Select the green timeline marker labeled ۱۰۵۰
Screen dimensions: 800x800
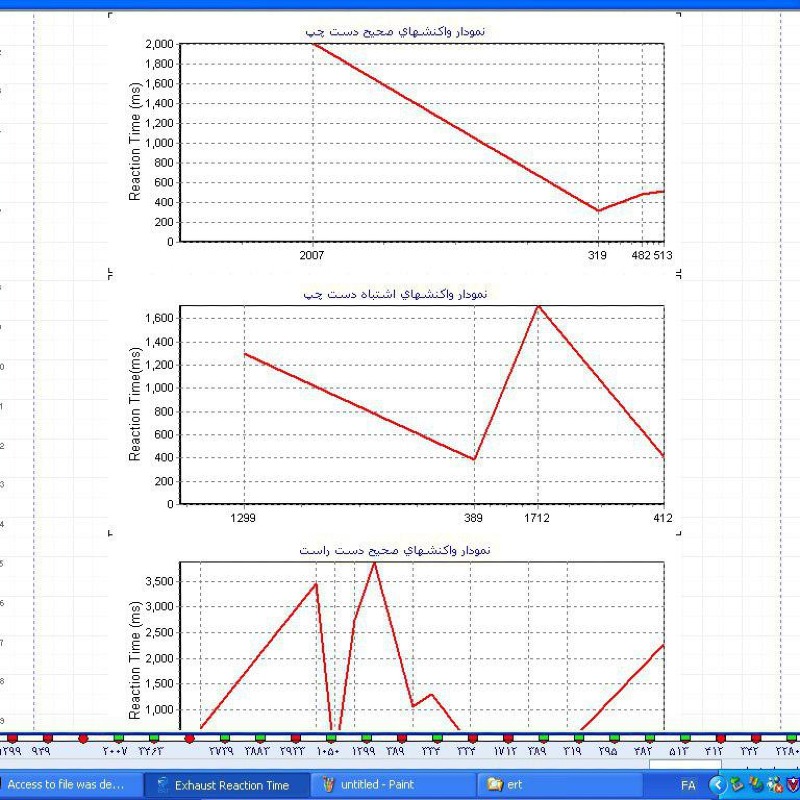pos(329,738)
